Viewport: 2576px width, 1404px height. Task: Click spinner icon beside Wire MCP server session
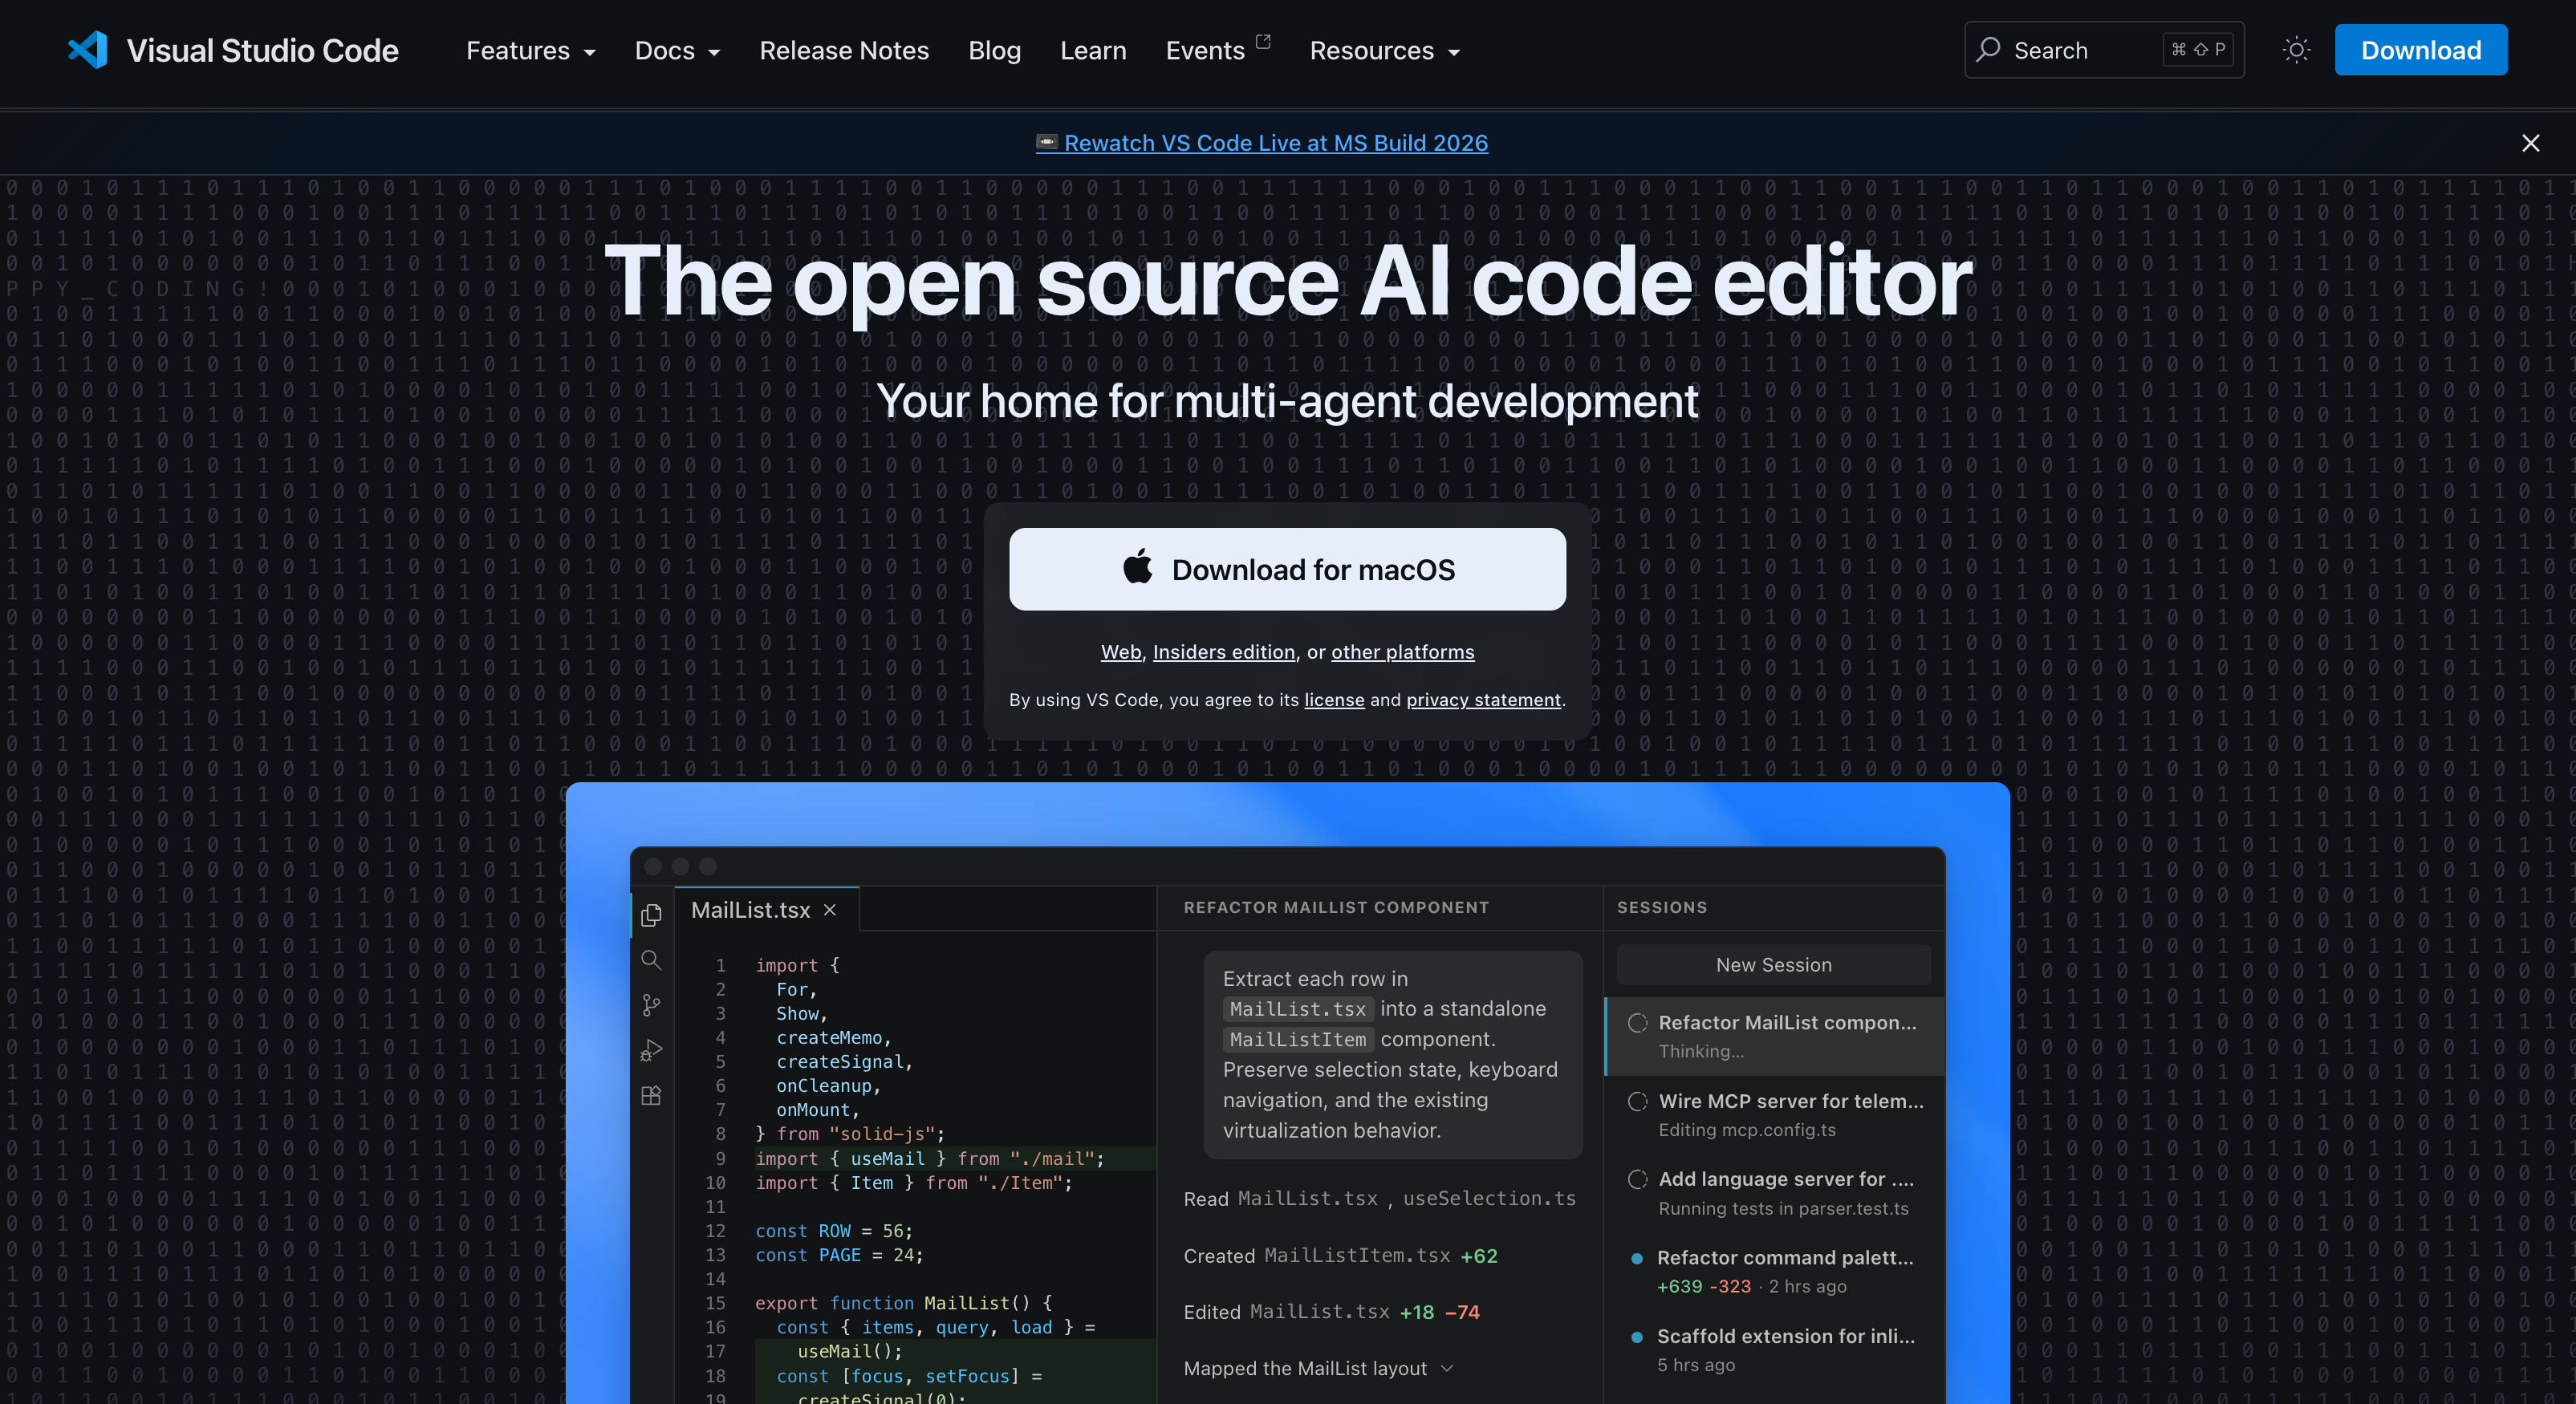point(1637,1101)
